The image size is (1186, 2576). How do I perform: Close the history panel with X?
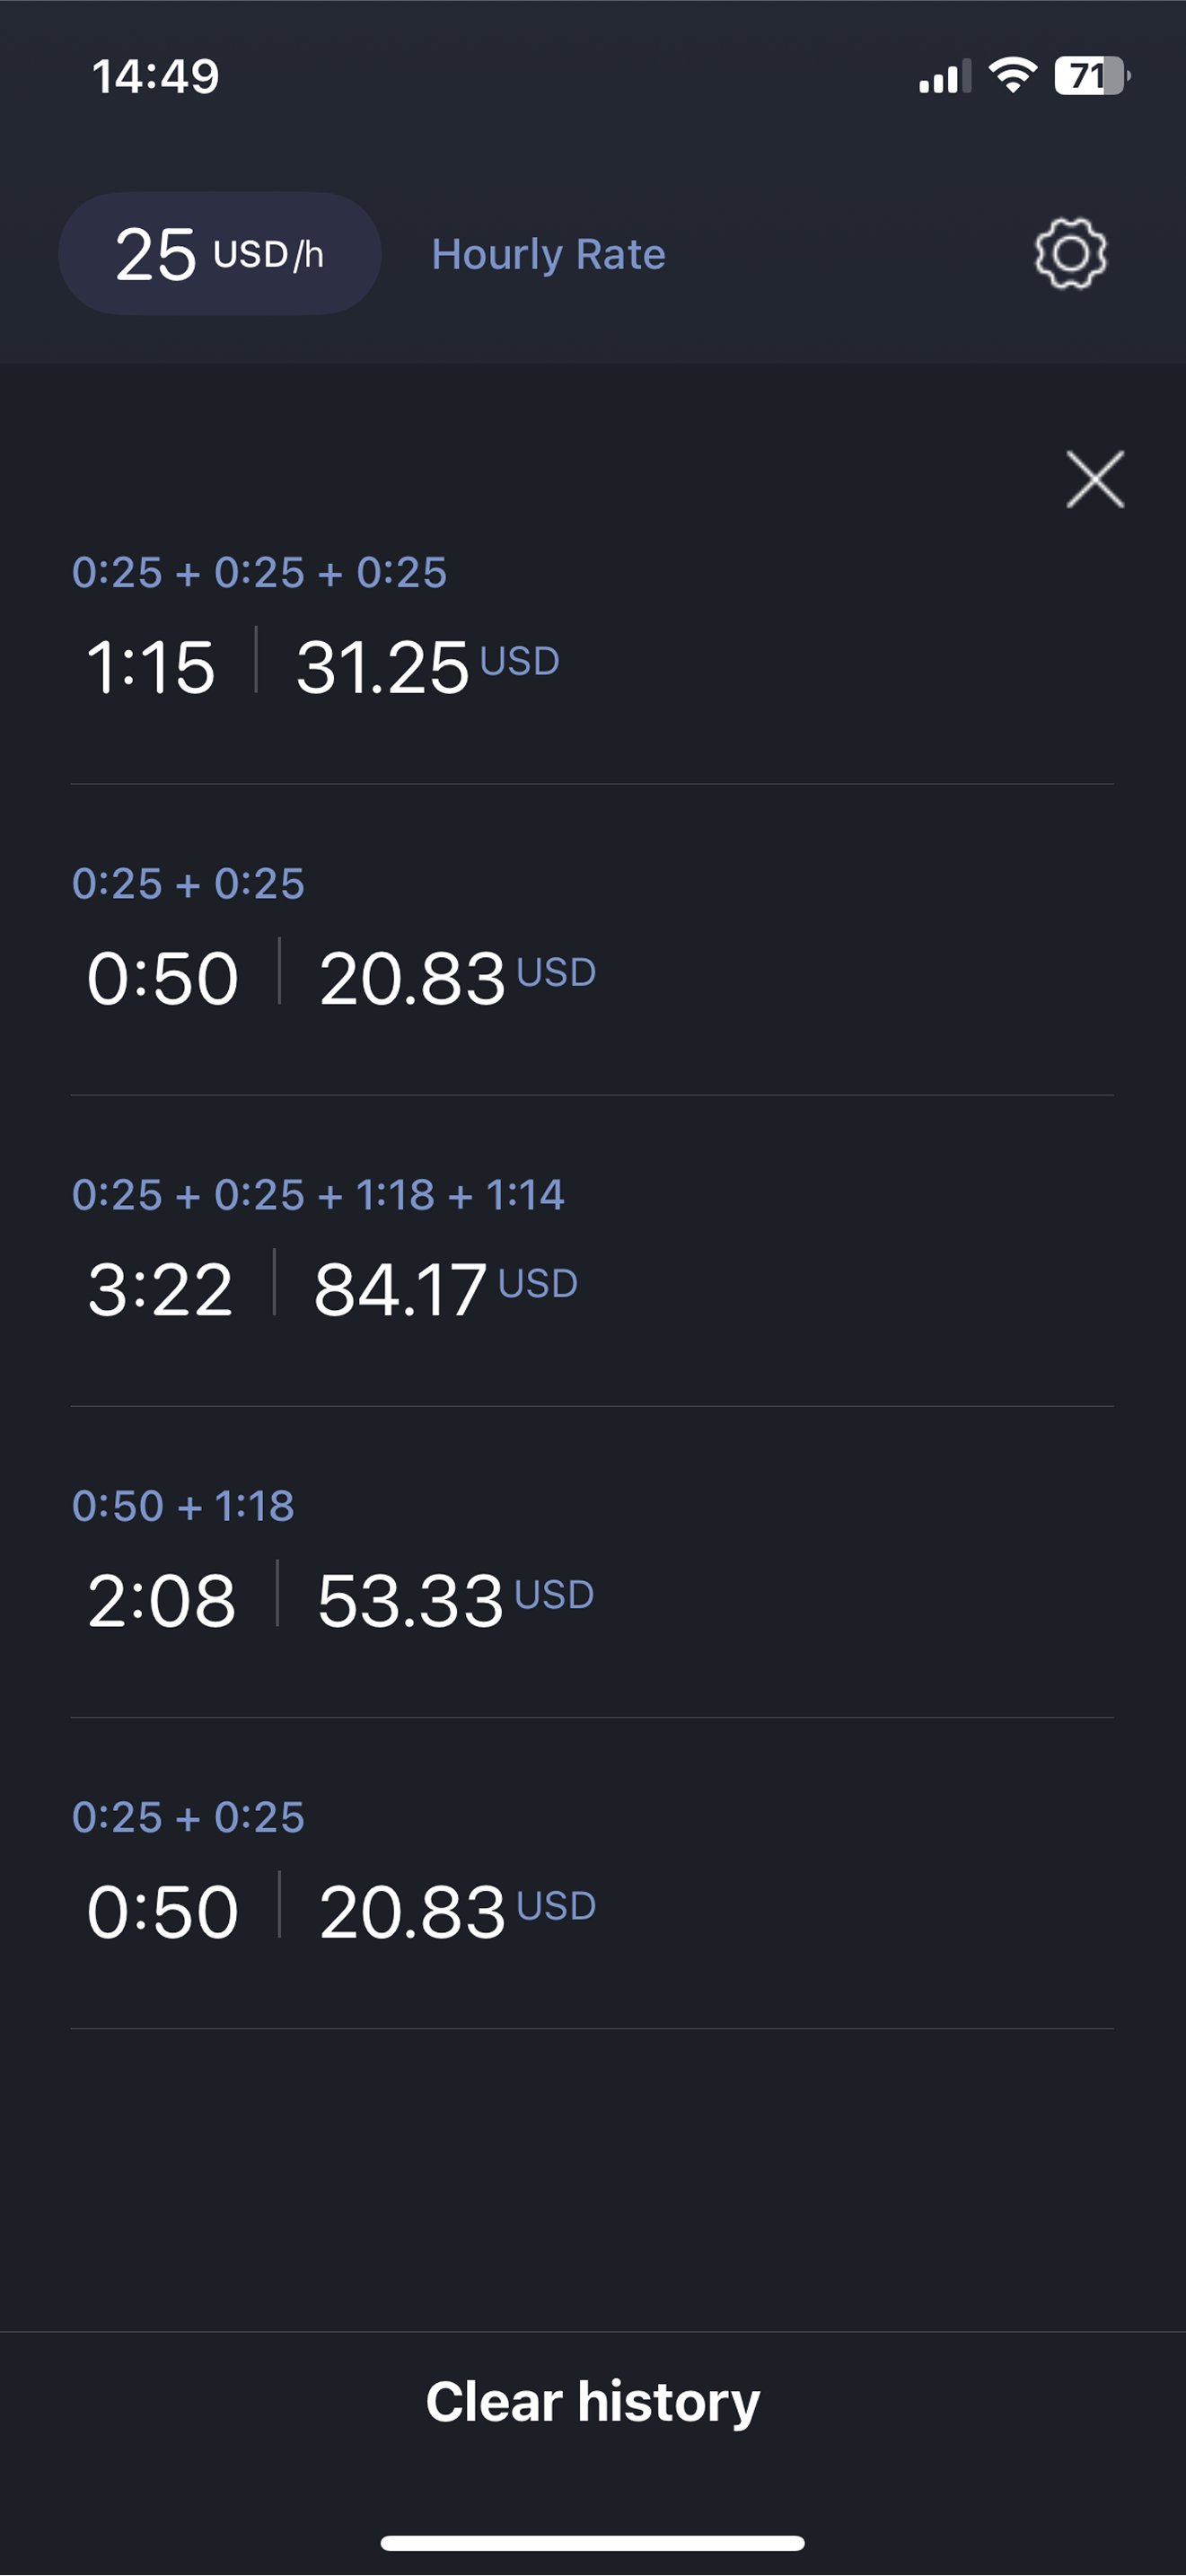click(1095, 480)
